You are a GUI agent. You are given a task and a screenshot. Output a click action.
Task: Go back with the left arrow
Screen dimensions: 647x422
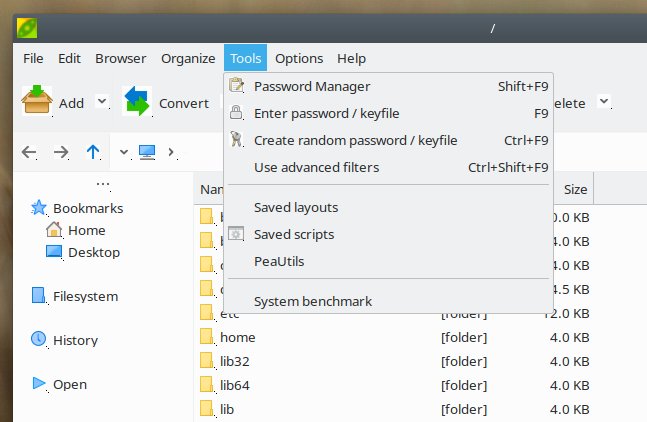[x=30, y=152]
